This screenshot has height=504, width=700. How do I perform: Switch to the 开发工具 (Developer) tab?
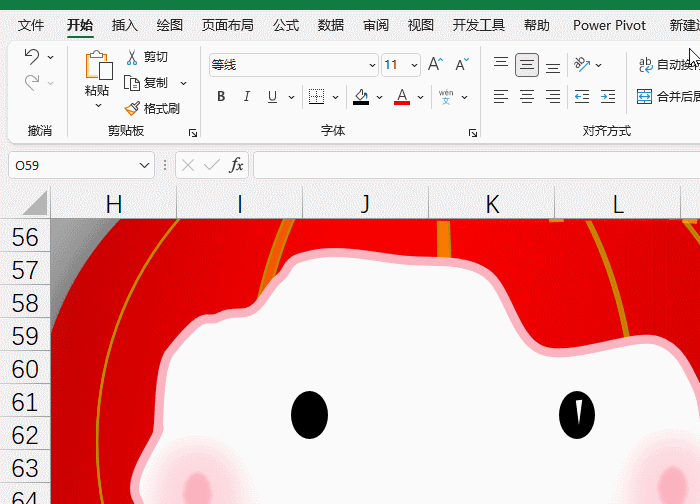479,25
